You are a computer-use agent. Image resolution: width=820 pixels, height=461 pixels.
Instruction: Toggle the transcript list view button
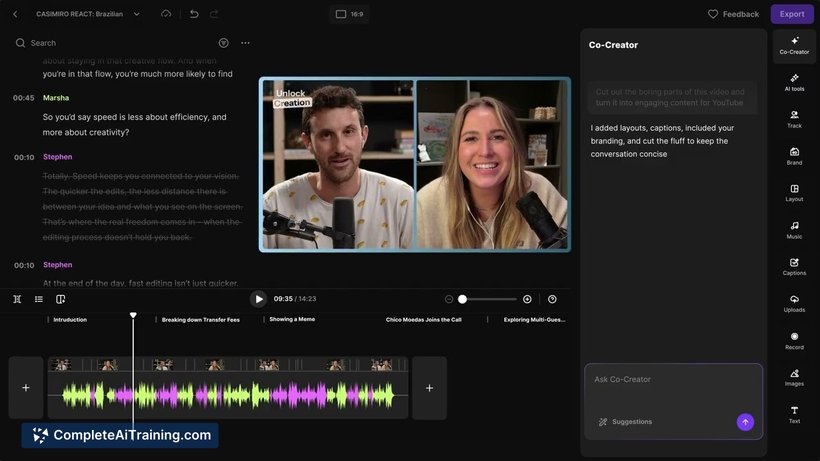[39, 299]
